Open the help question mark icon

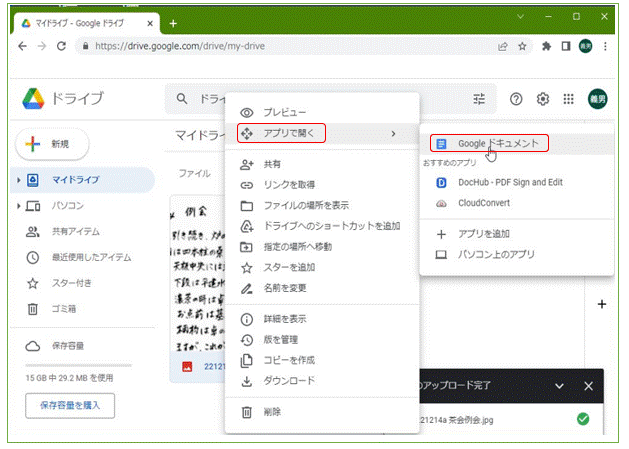[517, 99]
